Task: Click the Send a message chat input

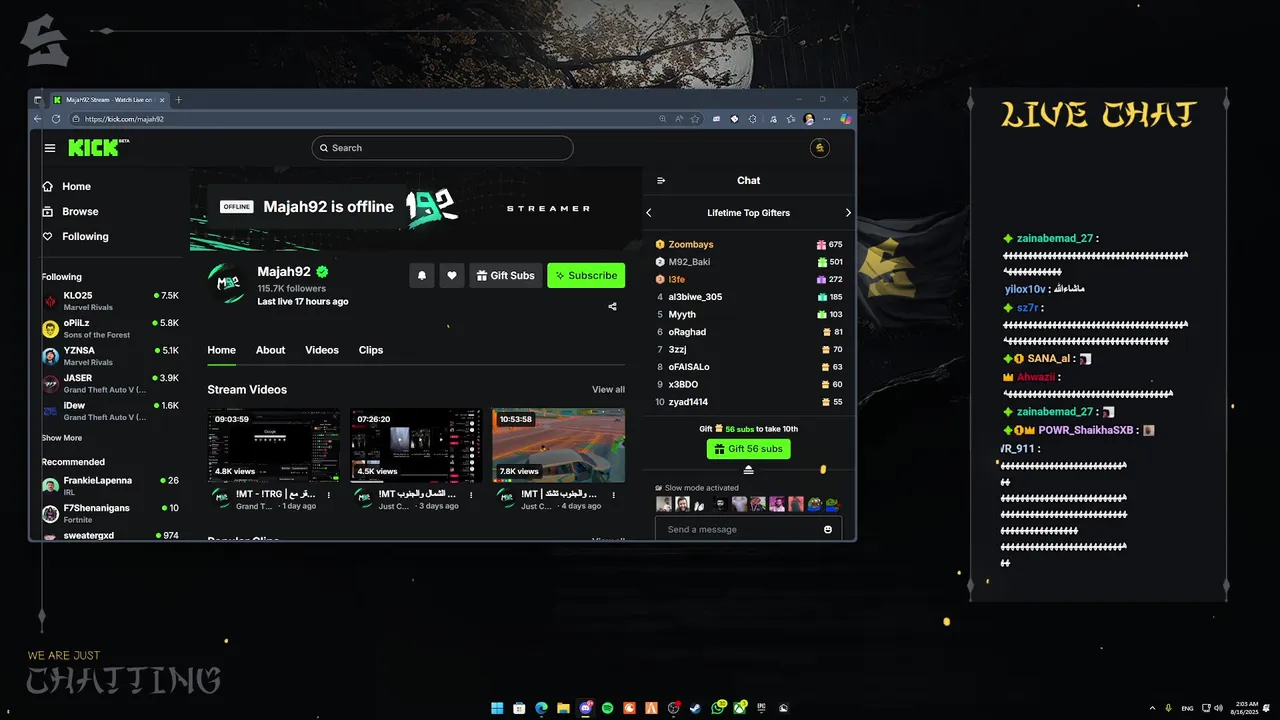Action: [x=748, y=529]
